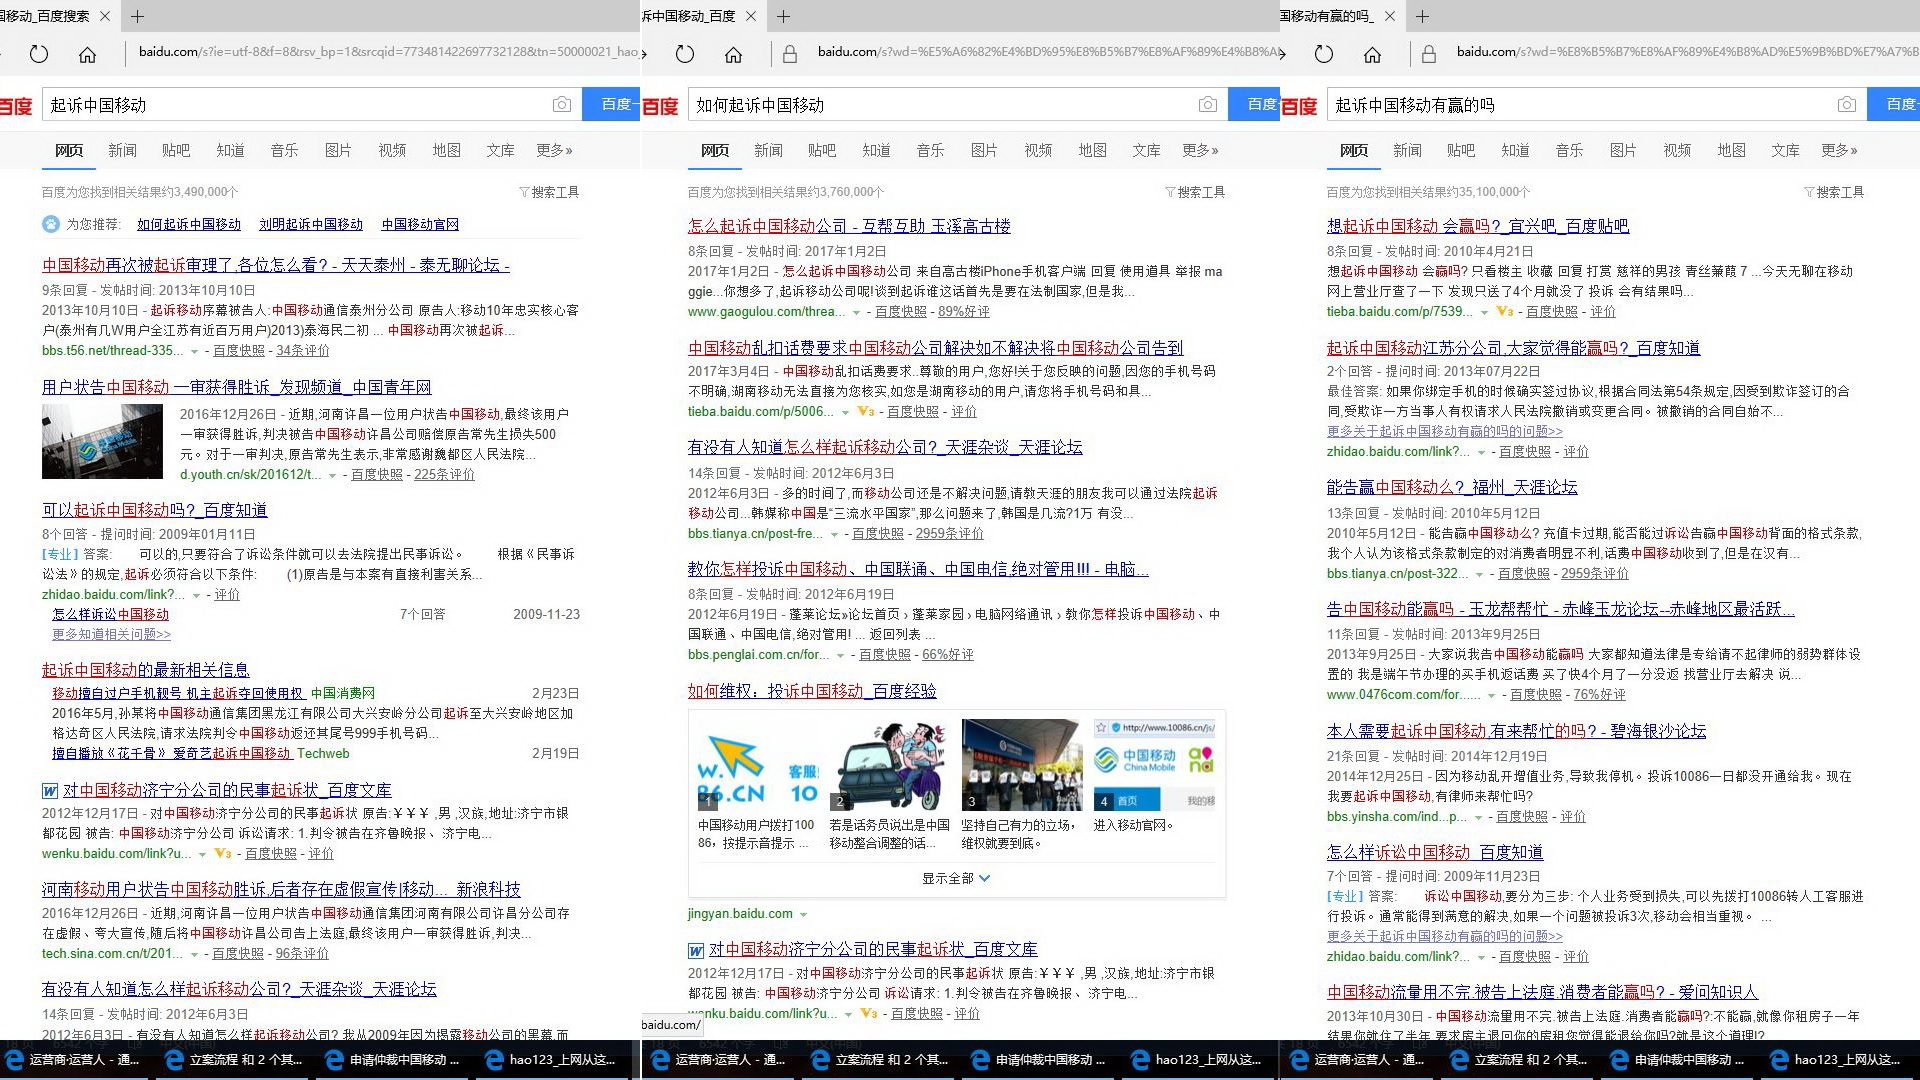
Task: Open camera image search in middle window
Action: [x=1208, y=105]
